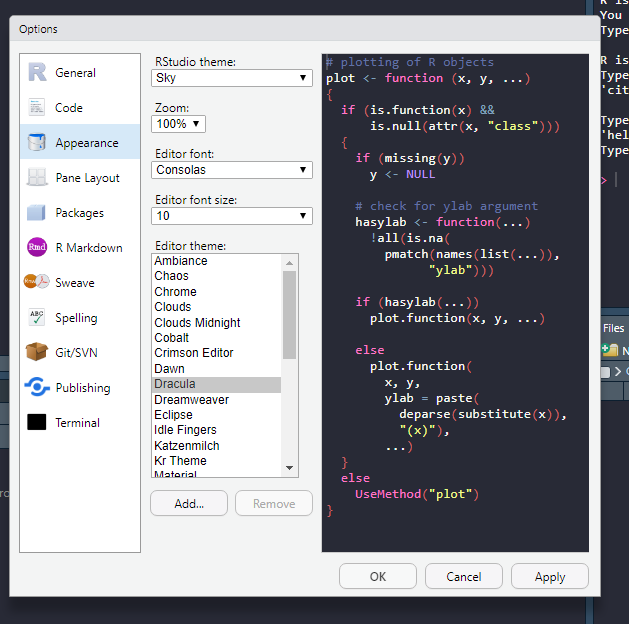Click the black Terminal icon
The width and height of the screenshot is (629, 624).
[x=37, y=422]
